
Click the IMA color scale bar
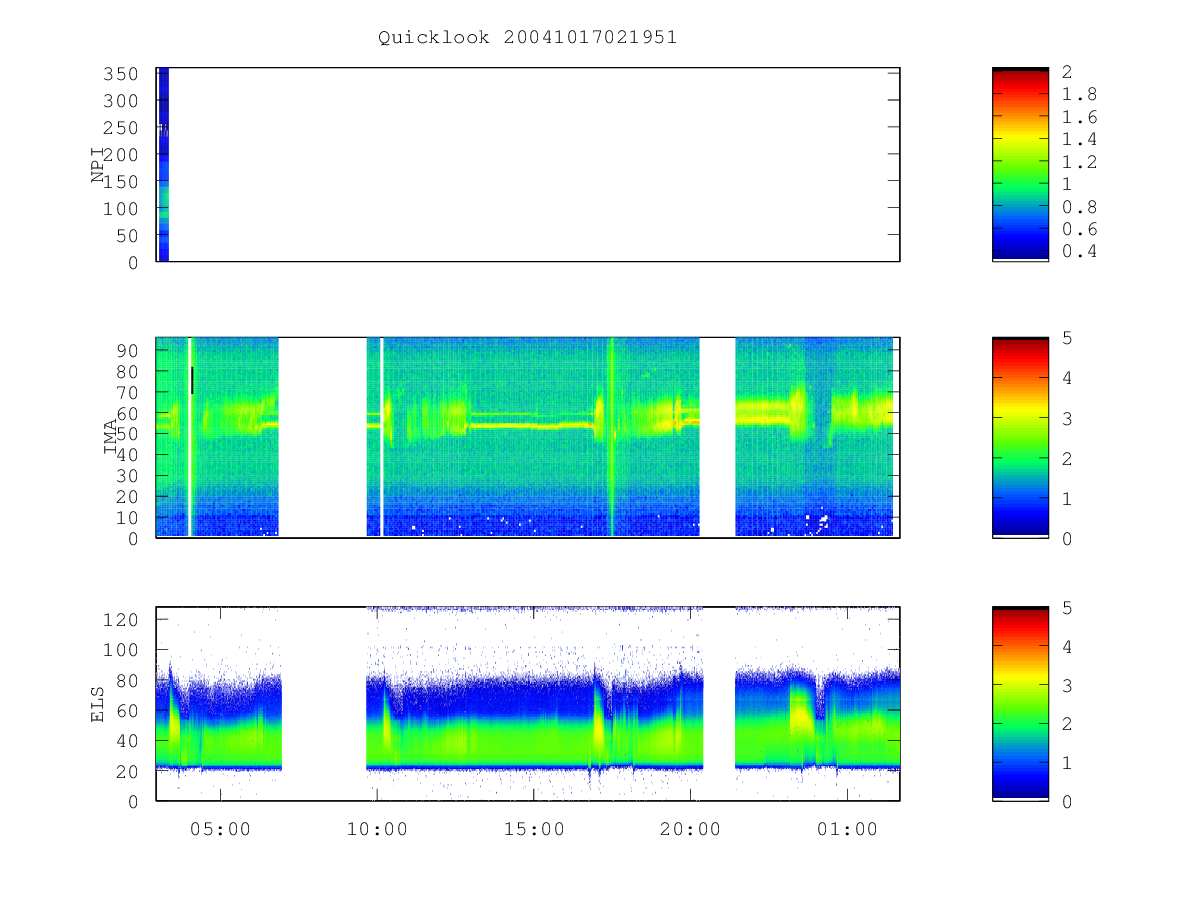click(x=1020, y=438)
